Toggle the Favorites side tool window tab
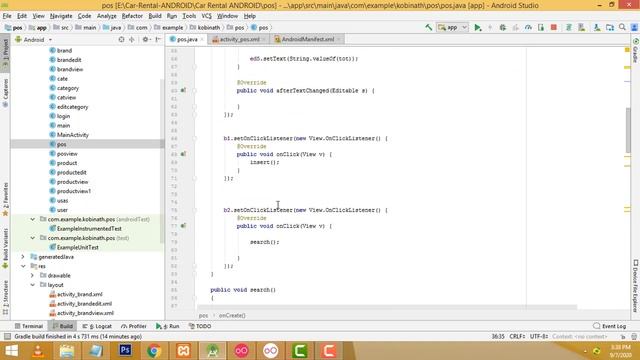This screenshot has height=360, width=640. (5, 199)
